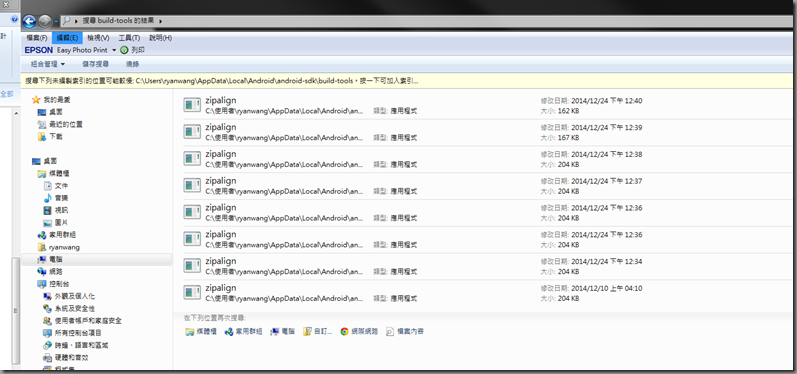The width and height of the screenshot is (797, 374).
Task: Click zipalign icon modified 下午 12:40
Action: [x=192, y=105]
